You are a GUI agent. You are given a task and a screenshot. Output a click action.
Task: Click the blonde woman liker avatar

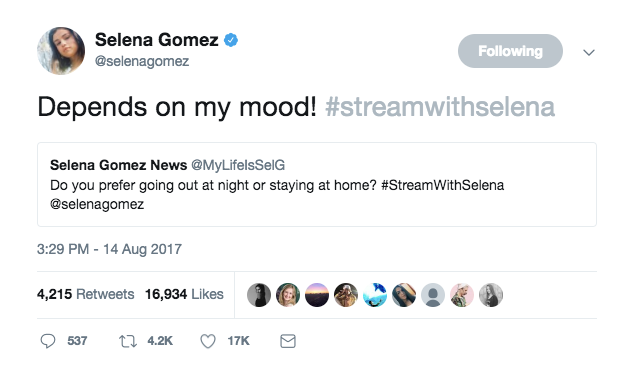point(288,295)
